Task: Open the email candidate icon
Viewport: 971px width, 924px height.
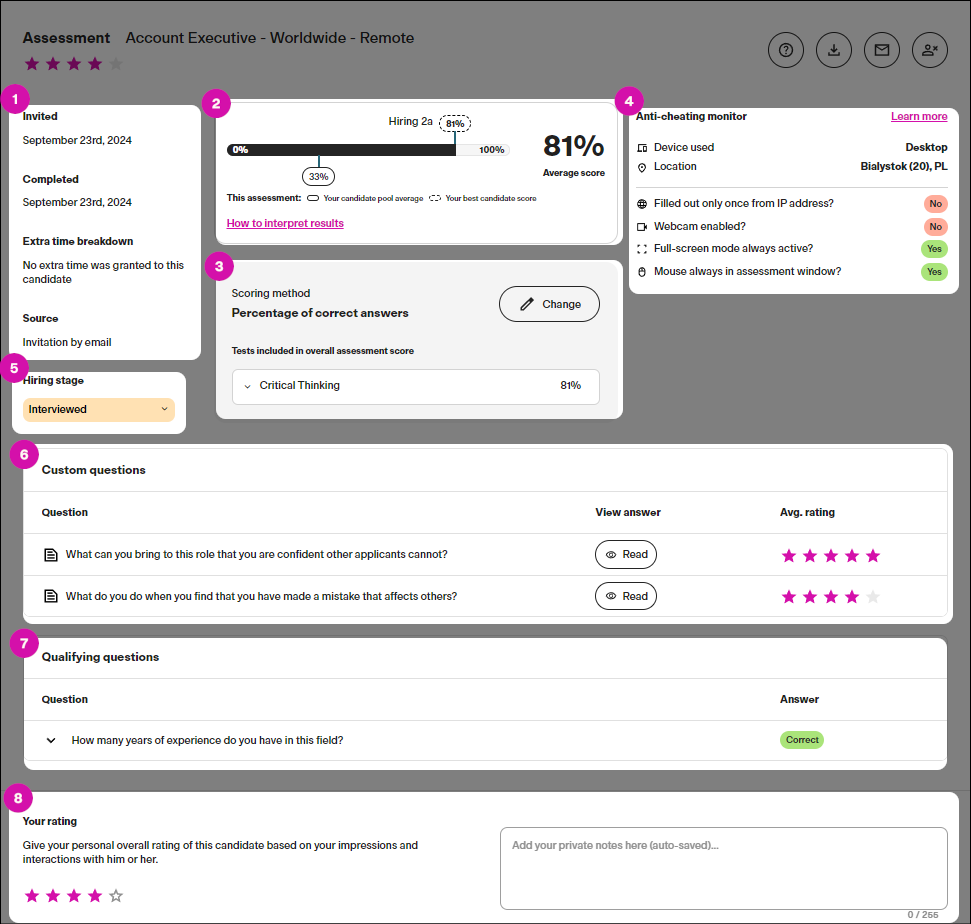Action: [x=882, y=50]
